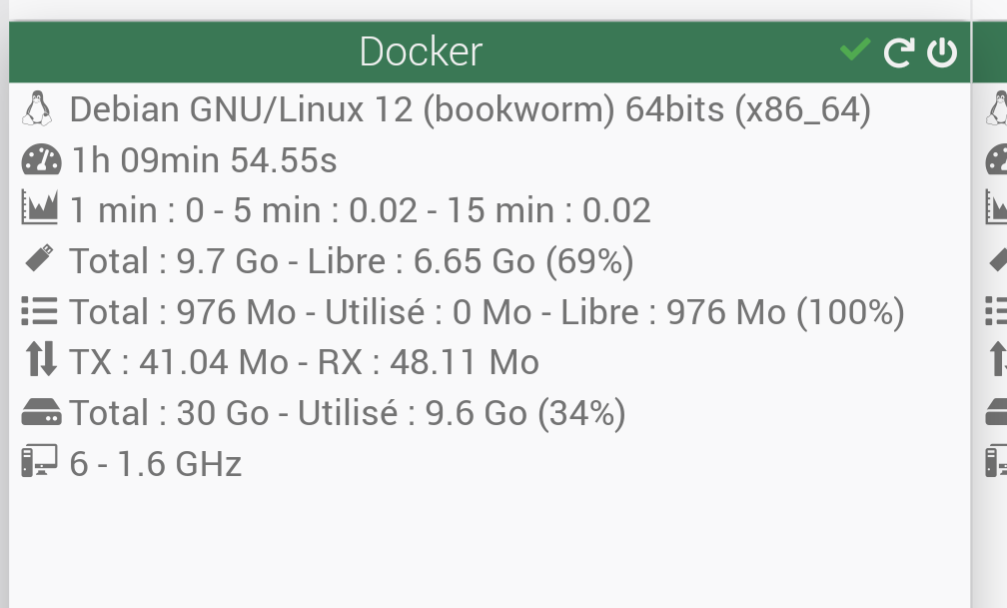Click the disk Total 30 Go line
The height and width of the screenshot is (608, 1007).
click(347, 413)
